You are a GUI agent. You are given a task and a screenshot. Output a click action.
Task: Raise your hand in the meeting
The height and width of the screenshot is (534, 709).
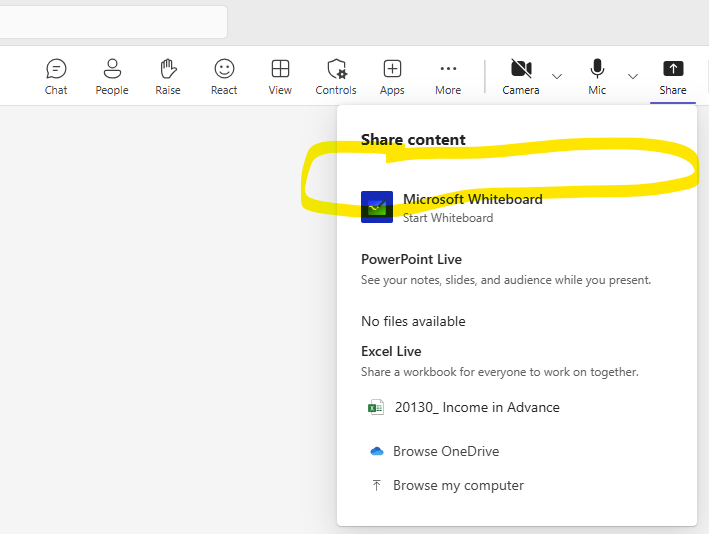point(168,77)
